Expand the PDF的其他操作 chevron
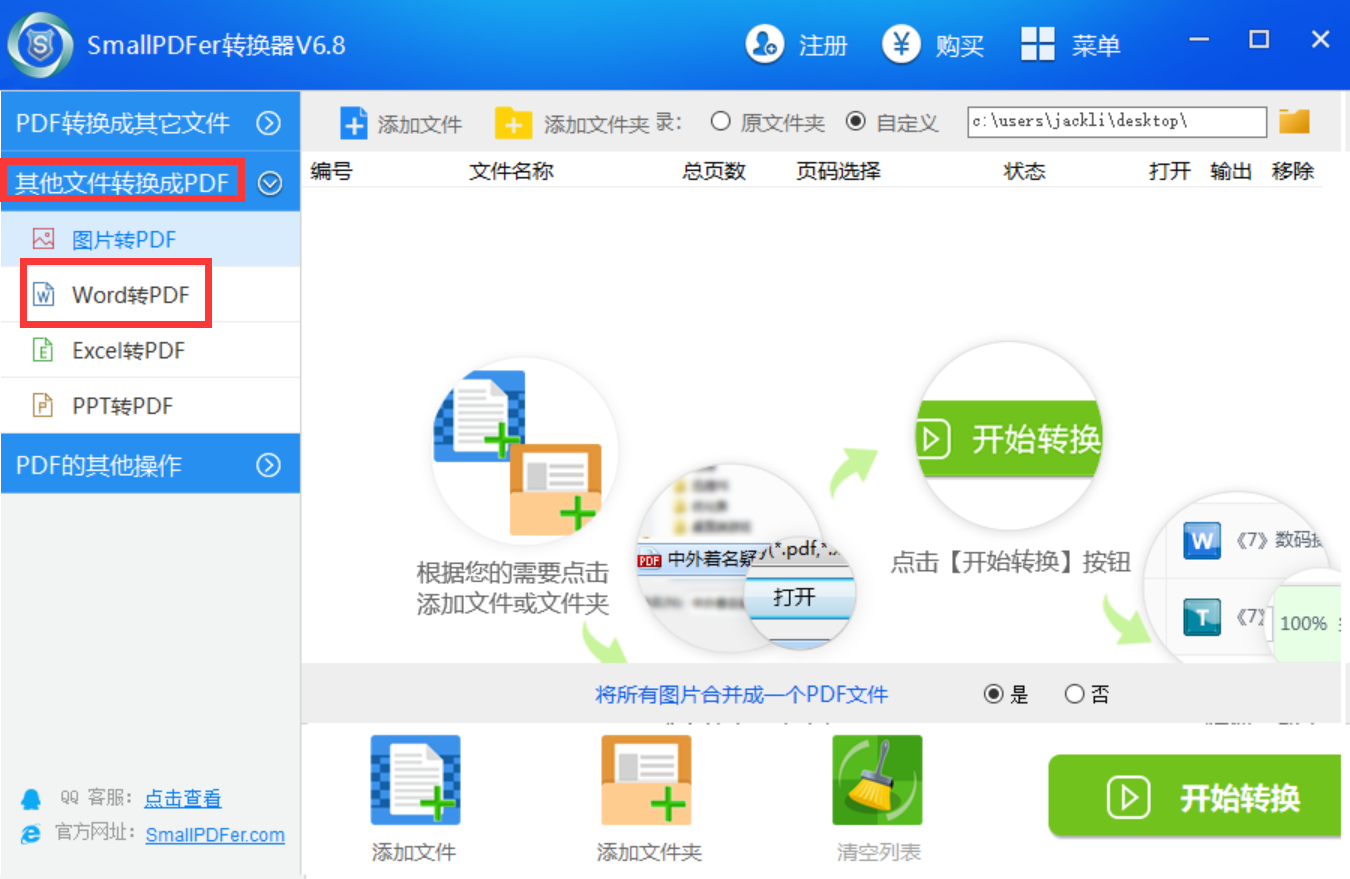Viewport: 1350px width, 879px height. [x=268, y=465]
